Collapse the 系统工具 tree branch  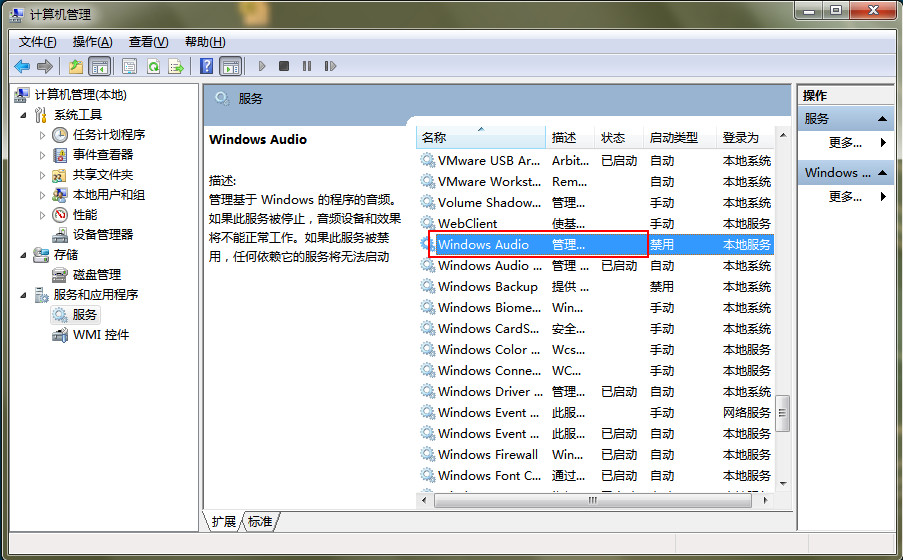(23, 115)
